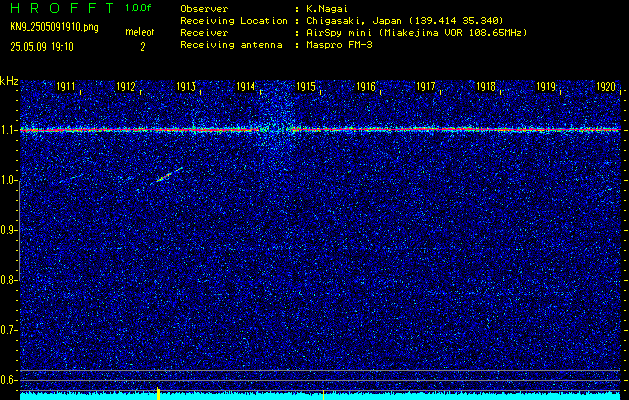Click the 0.9 frequency axis label
The image size is (629, 400).
pyautogui.click(x=8, y=230)
